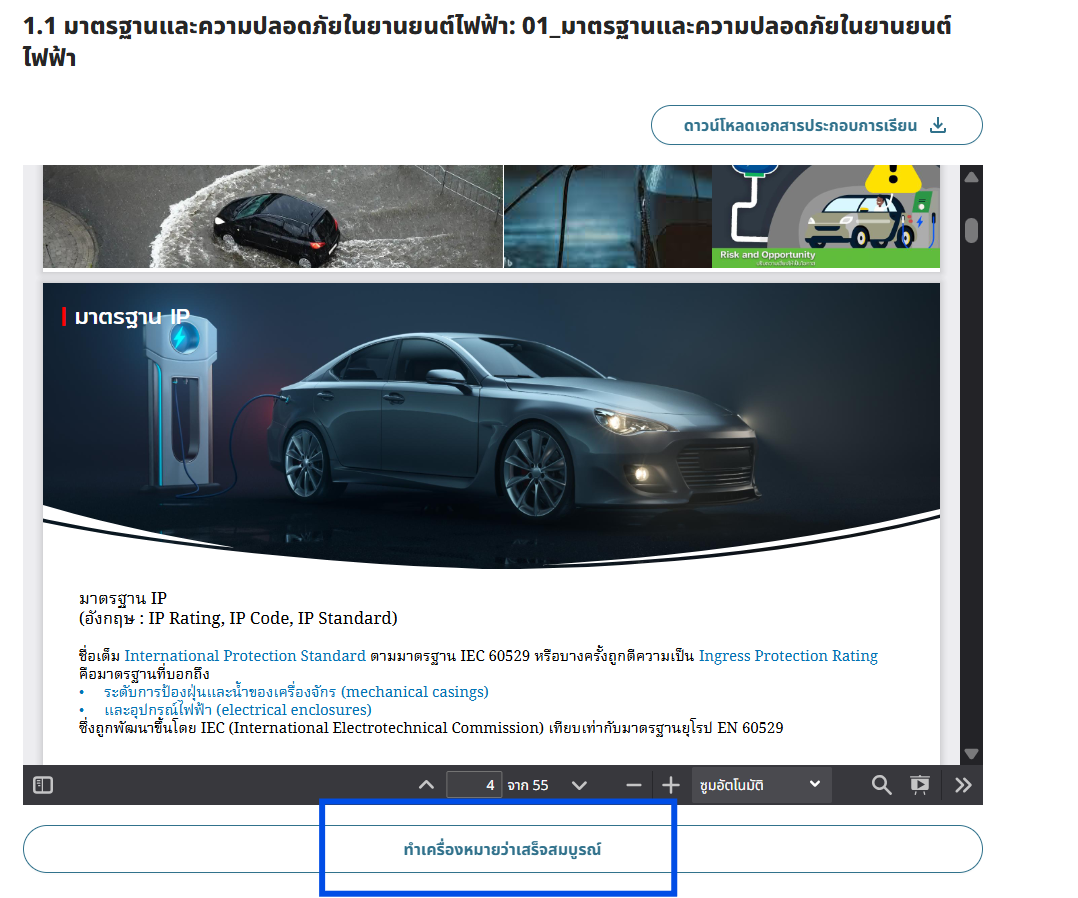The image size is (1078, 898).
Task: Zoom out the PDF document
Action: pos(633,785)
